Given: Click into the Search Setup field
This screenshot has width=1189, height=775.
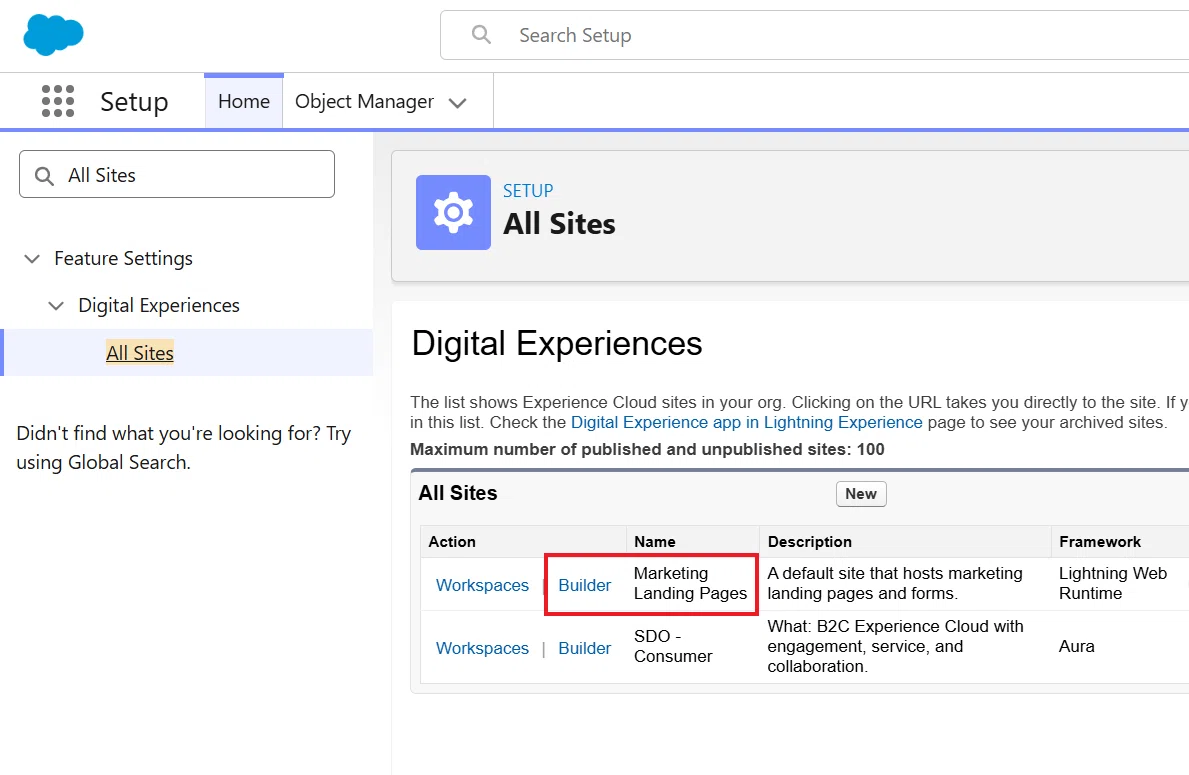Looking at the screenshot, I should [814, 35].
